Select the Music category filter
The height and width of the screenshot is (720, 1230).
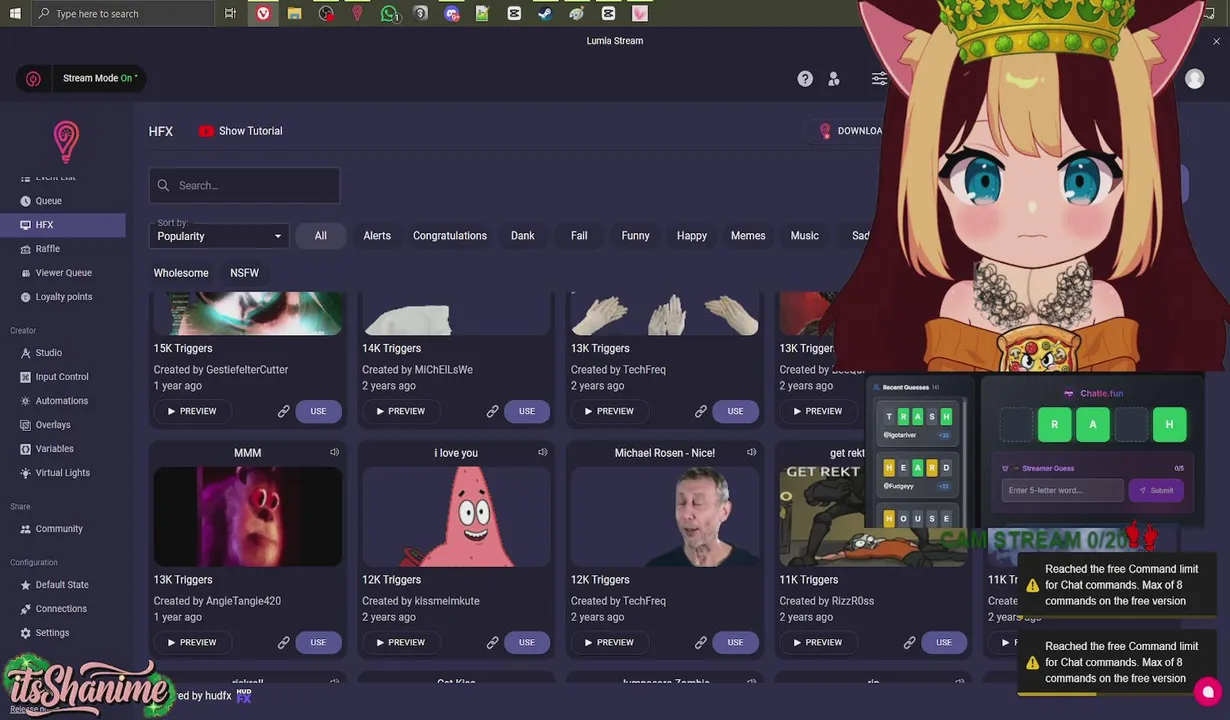804,236
